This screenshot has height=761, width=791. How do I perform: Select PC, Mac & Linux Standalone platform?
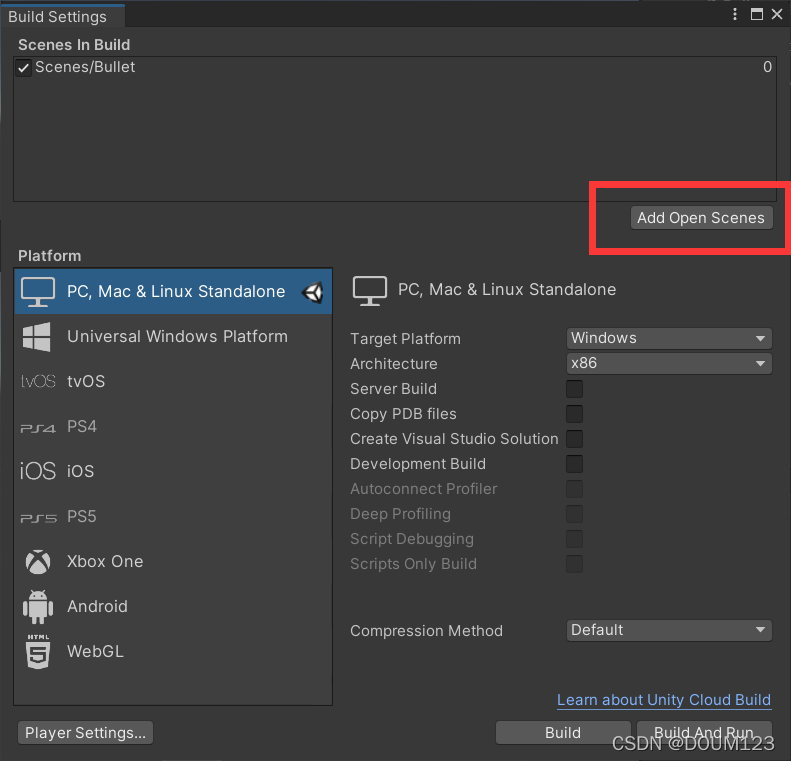coord(173,291)
